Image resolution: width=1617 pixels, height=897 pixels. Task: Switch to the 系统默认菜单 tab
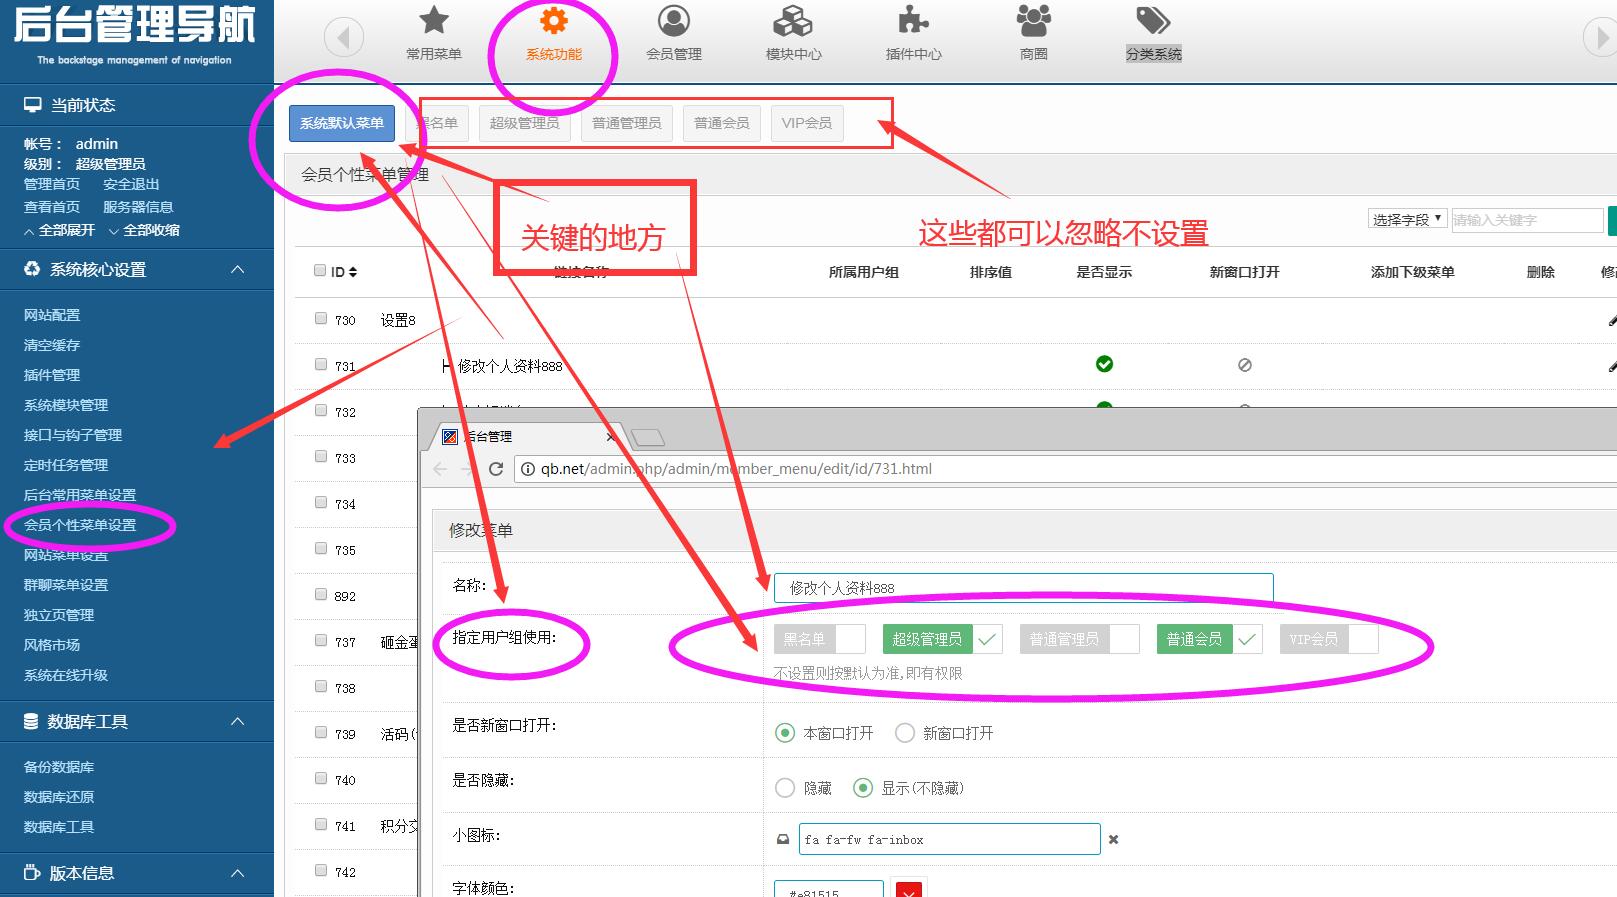pos(342,123)
